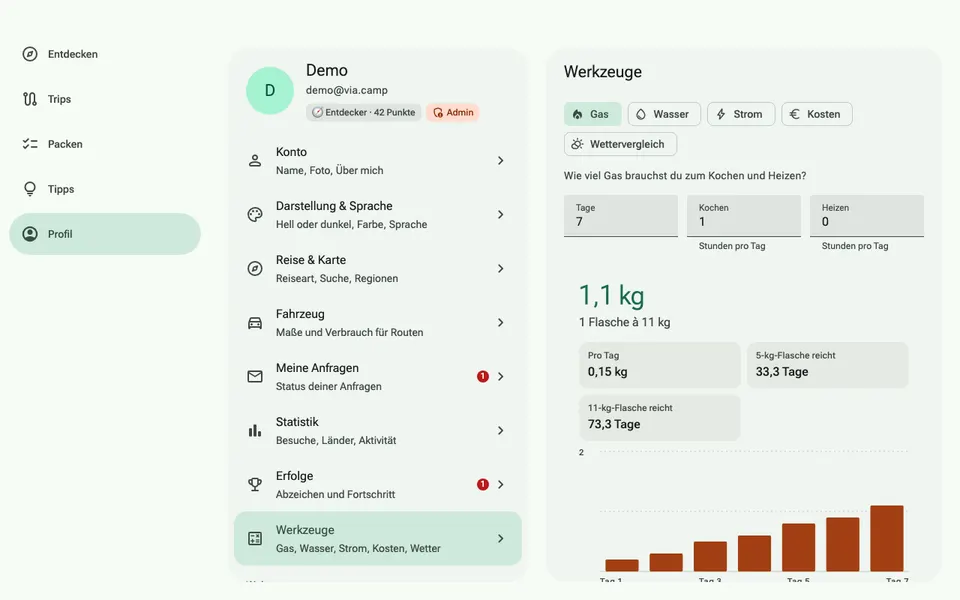This screenshot has height=600, width=960.
Task: Open Darstellung & Sprache via chevron
Action: [x=501, y=214]
